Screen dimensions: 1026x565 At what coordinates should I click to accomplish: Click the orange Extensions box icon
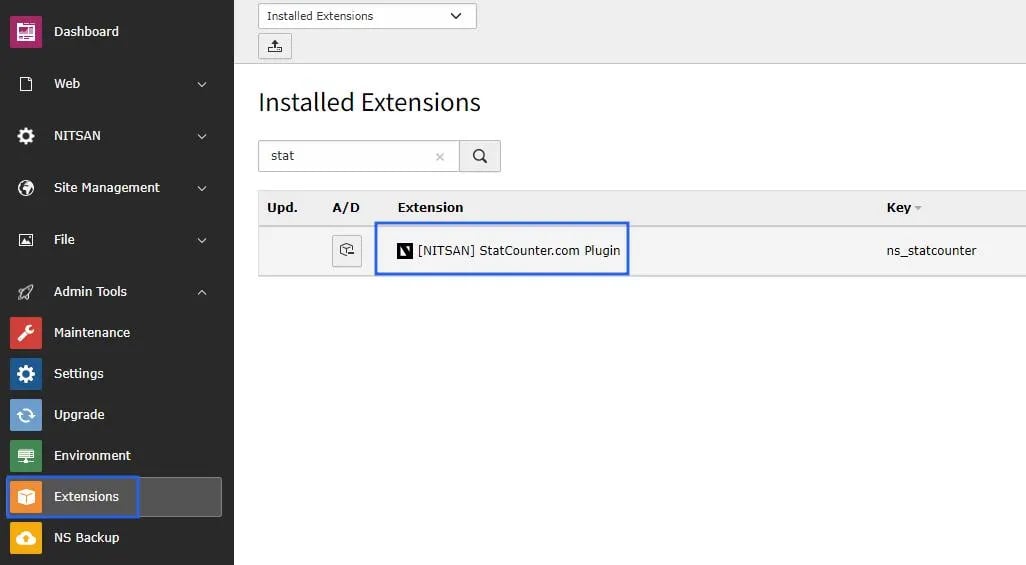26,497
